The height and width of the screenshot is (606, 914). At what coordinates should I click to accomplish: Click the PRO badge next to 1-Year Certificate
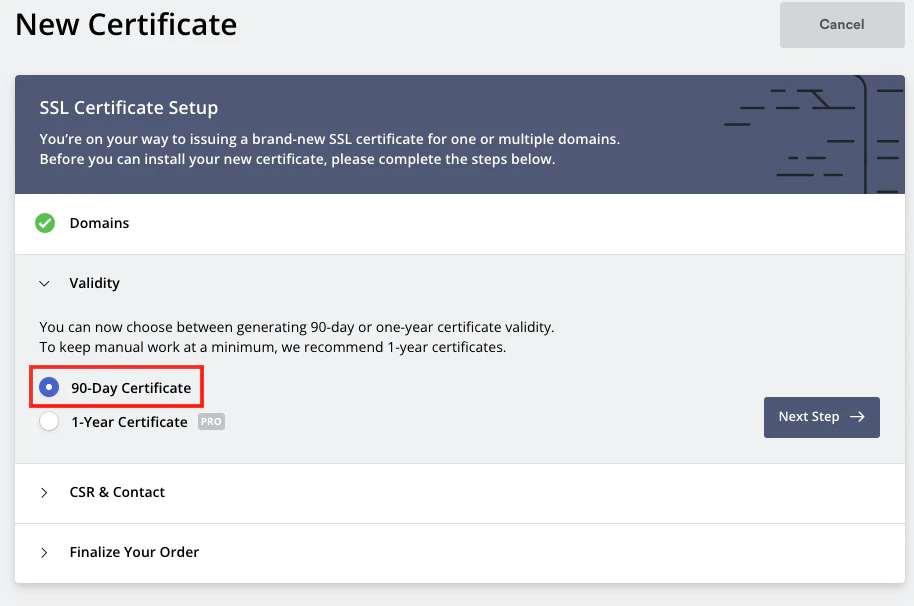click(x=211, y=422)
